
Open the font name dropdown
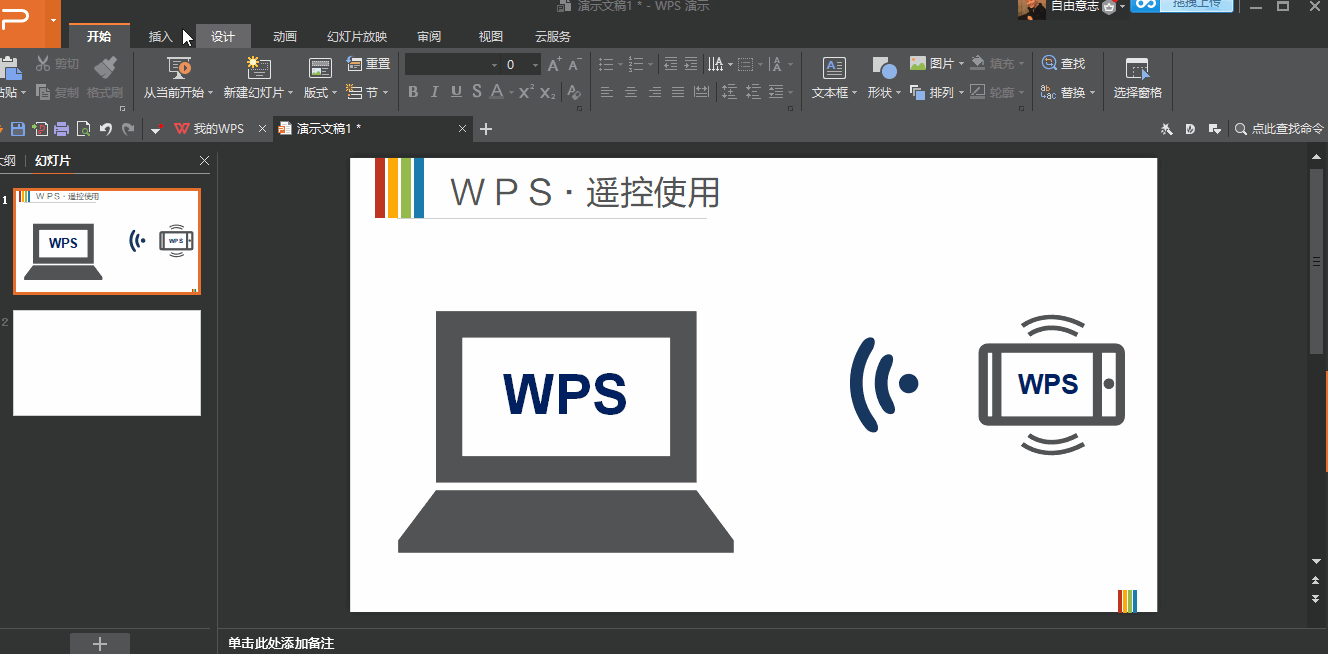tap(494, 65)
